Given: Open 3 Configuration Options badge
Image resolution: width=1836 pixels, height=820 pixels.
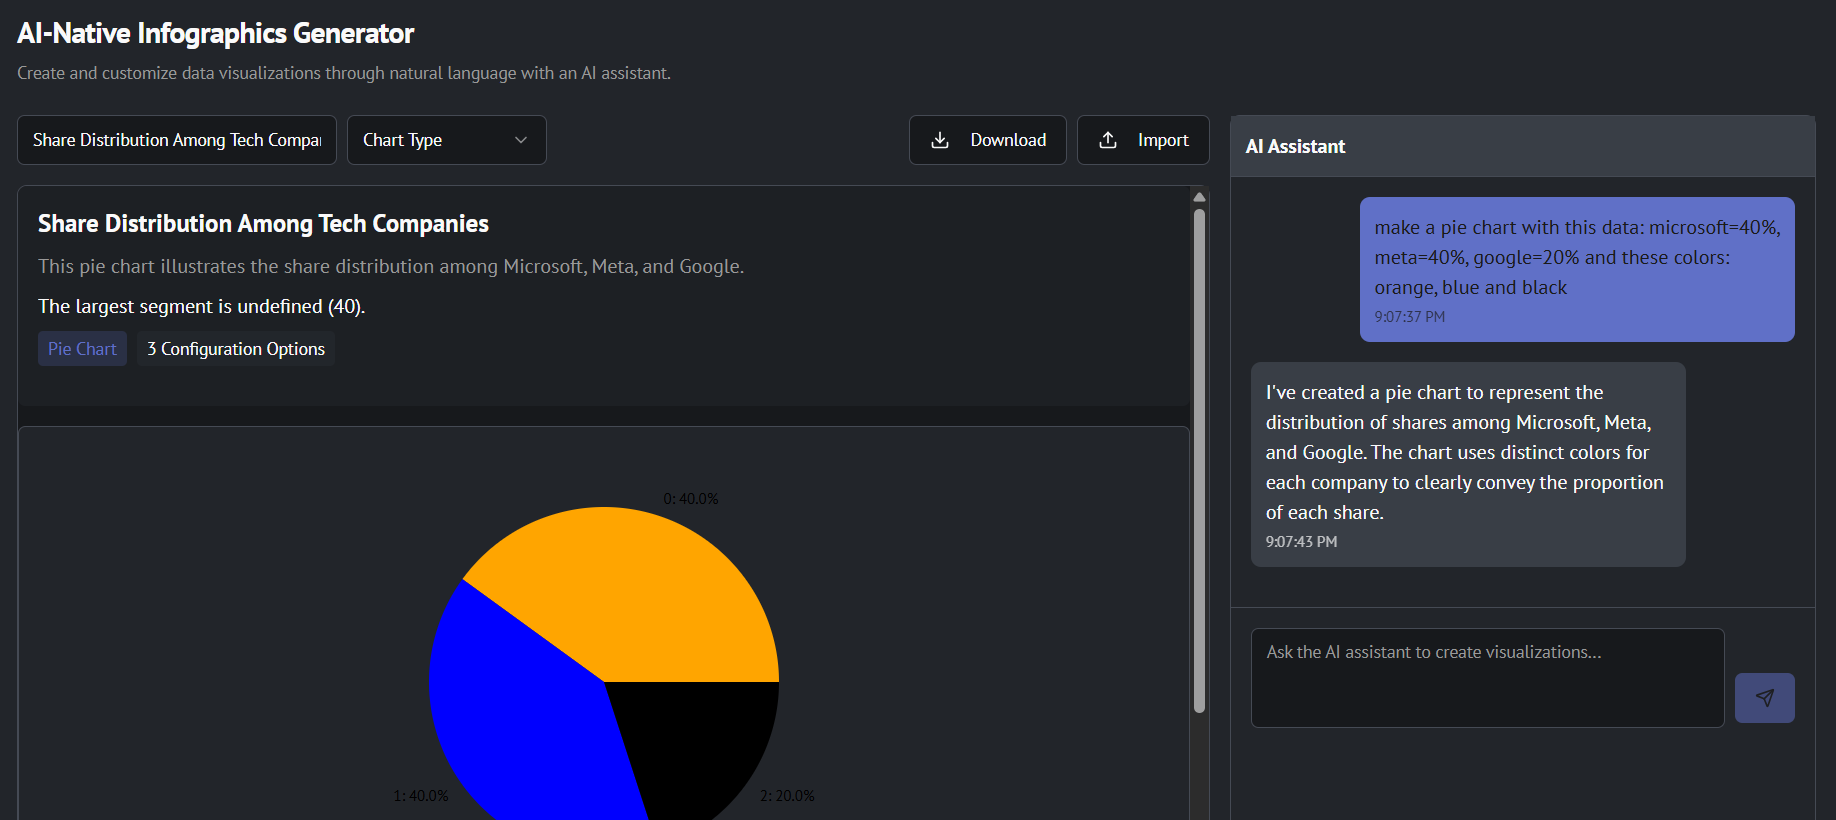Looking at the screenshot, I should [236, 349].
